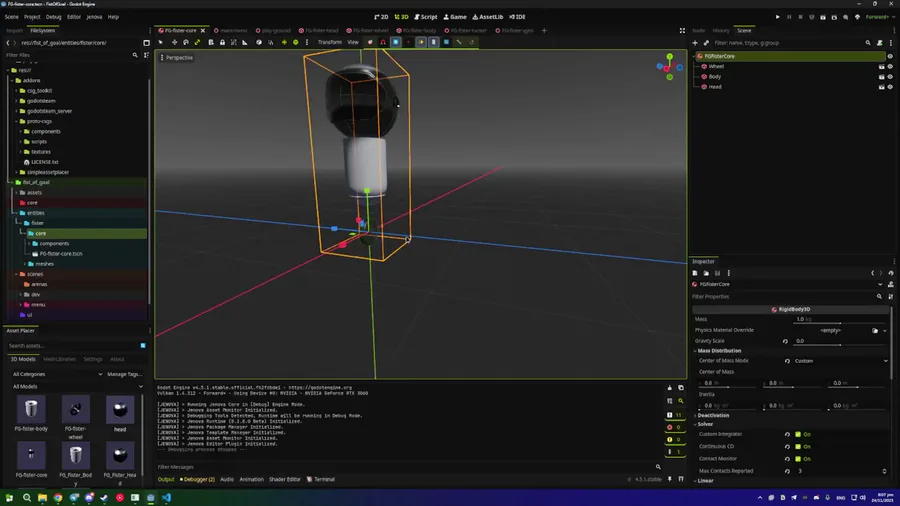Activate the Scale Mode tool
This screenshot has height=506, width=900.
pos(197,42)
